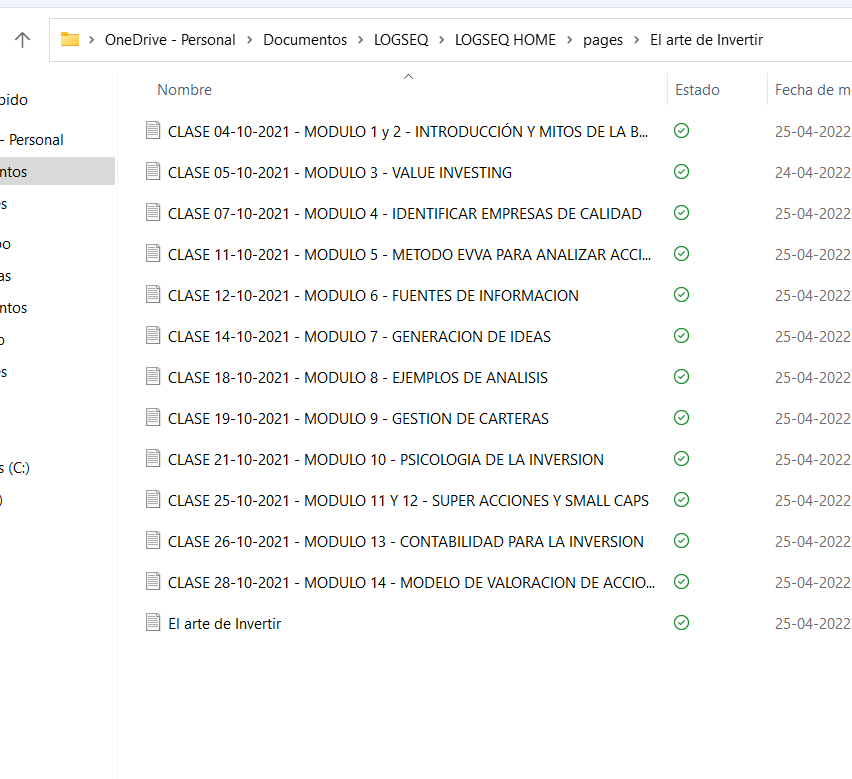The width and height of the screenshot is (852, 779).
Task: Select file CLASE 05-10-2021 - MODULO 3 - VALUE INVESTING
Action: 340,173
